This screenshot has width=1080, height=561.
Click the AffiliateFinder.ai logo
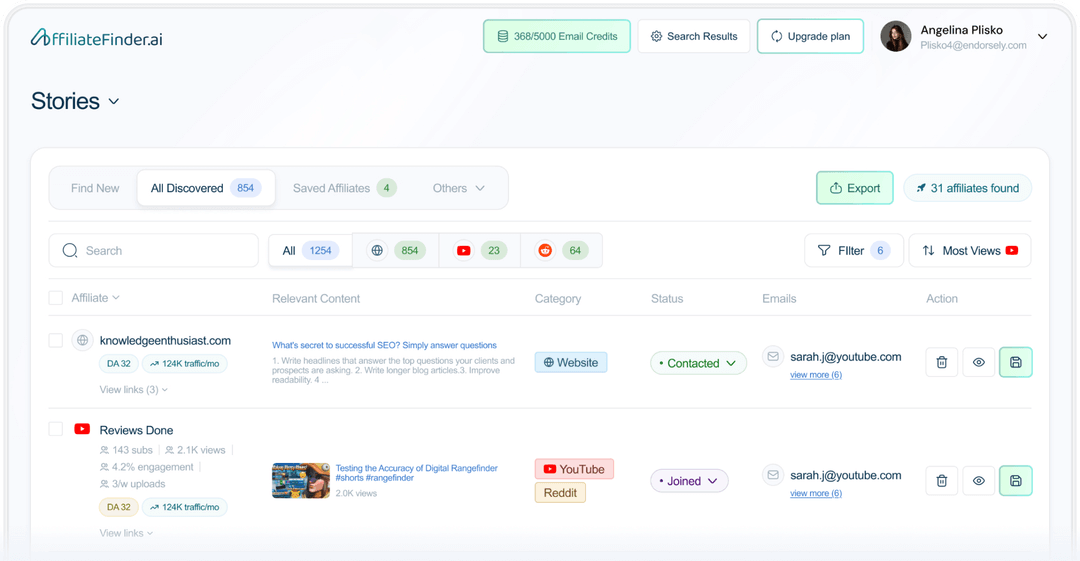(96, 38)
